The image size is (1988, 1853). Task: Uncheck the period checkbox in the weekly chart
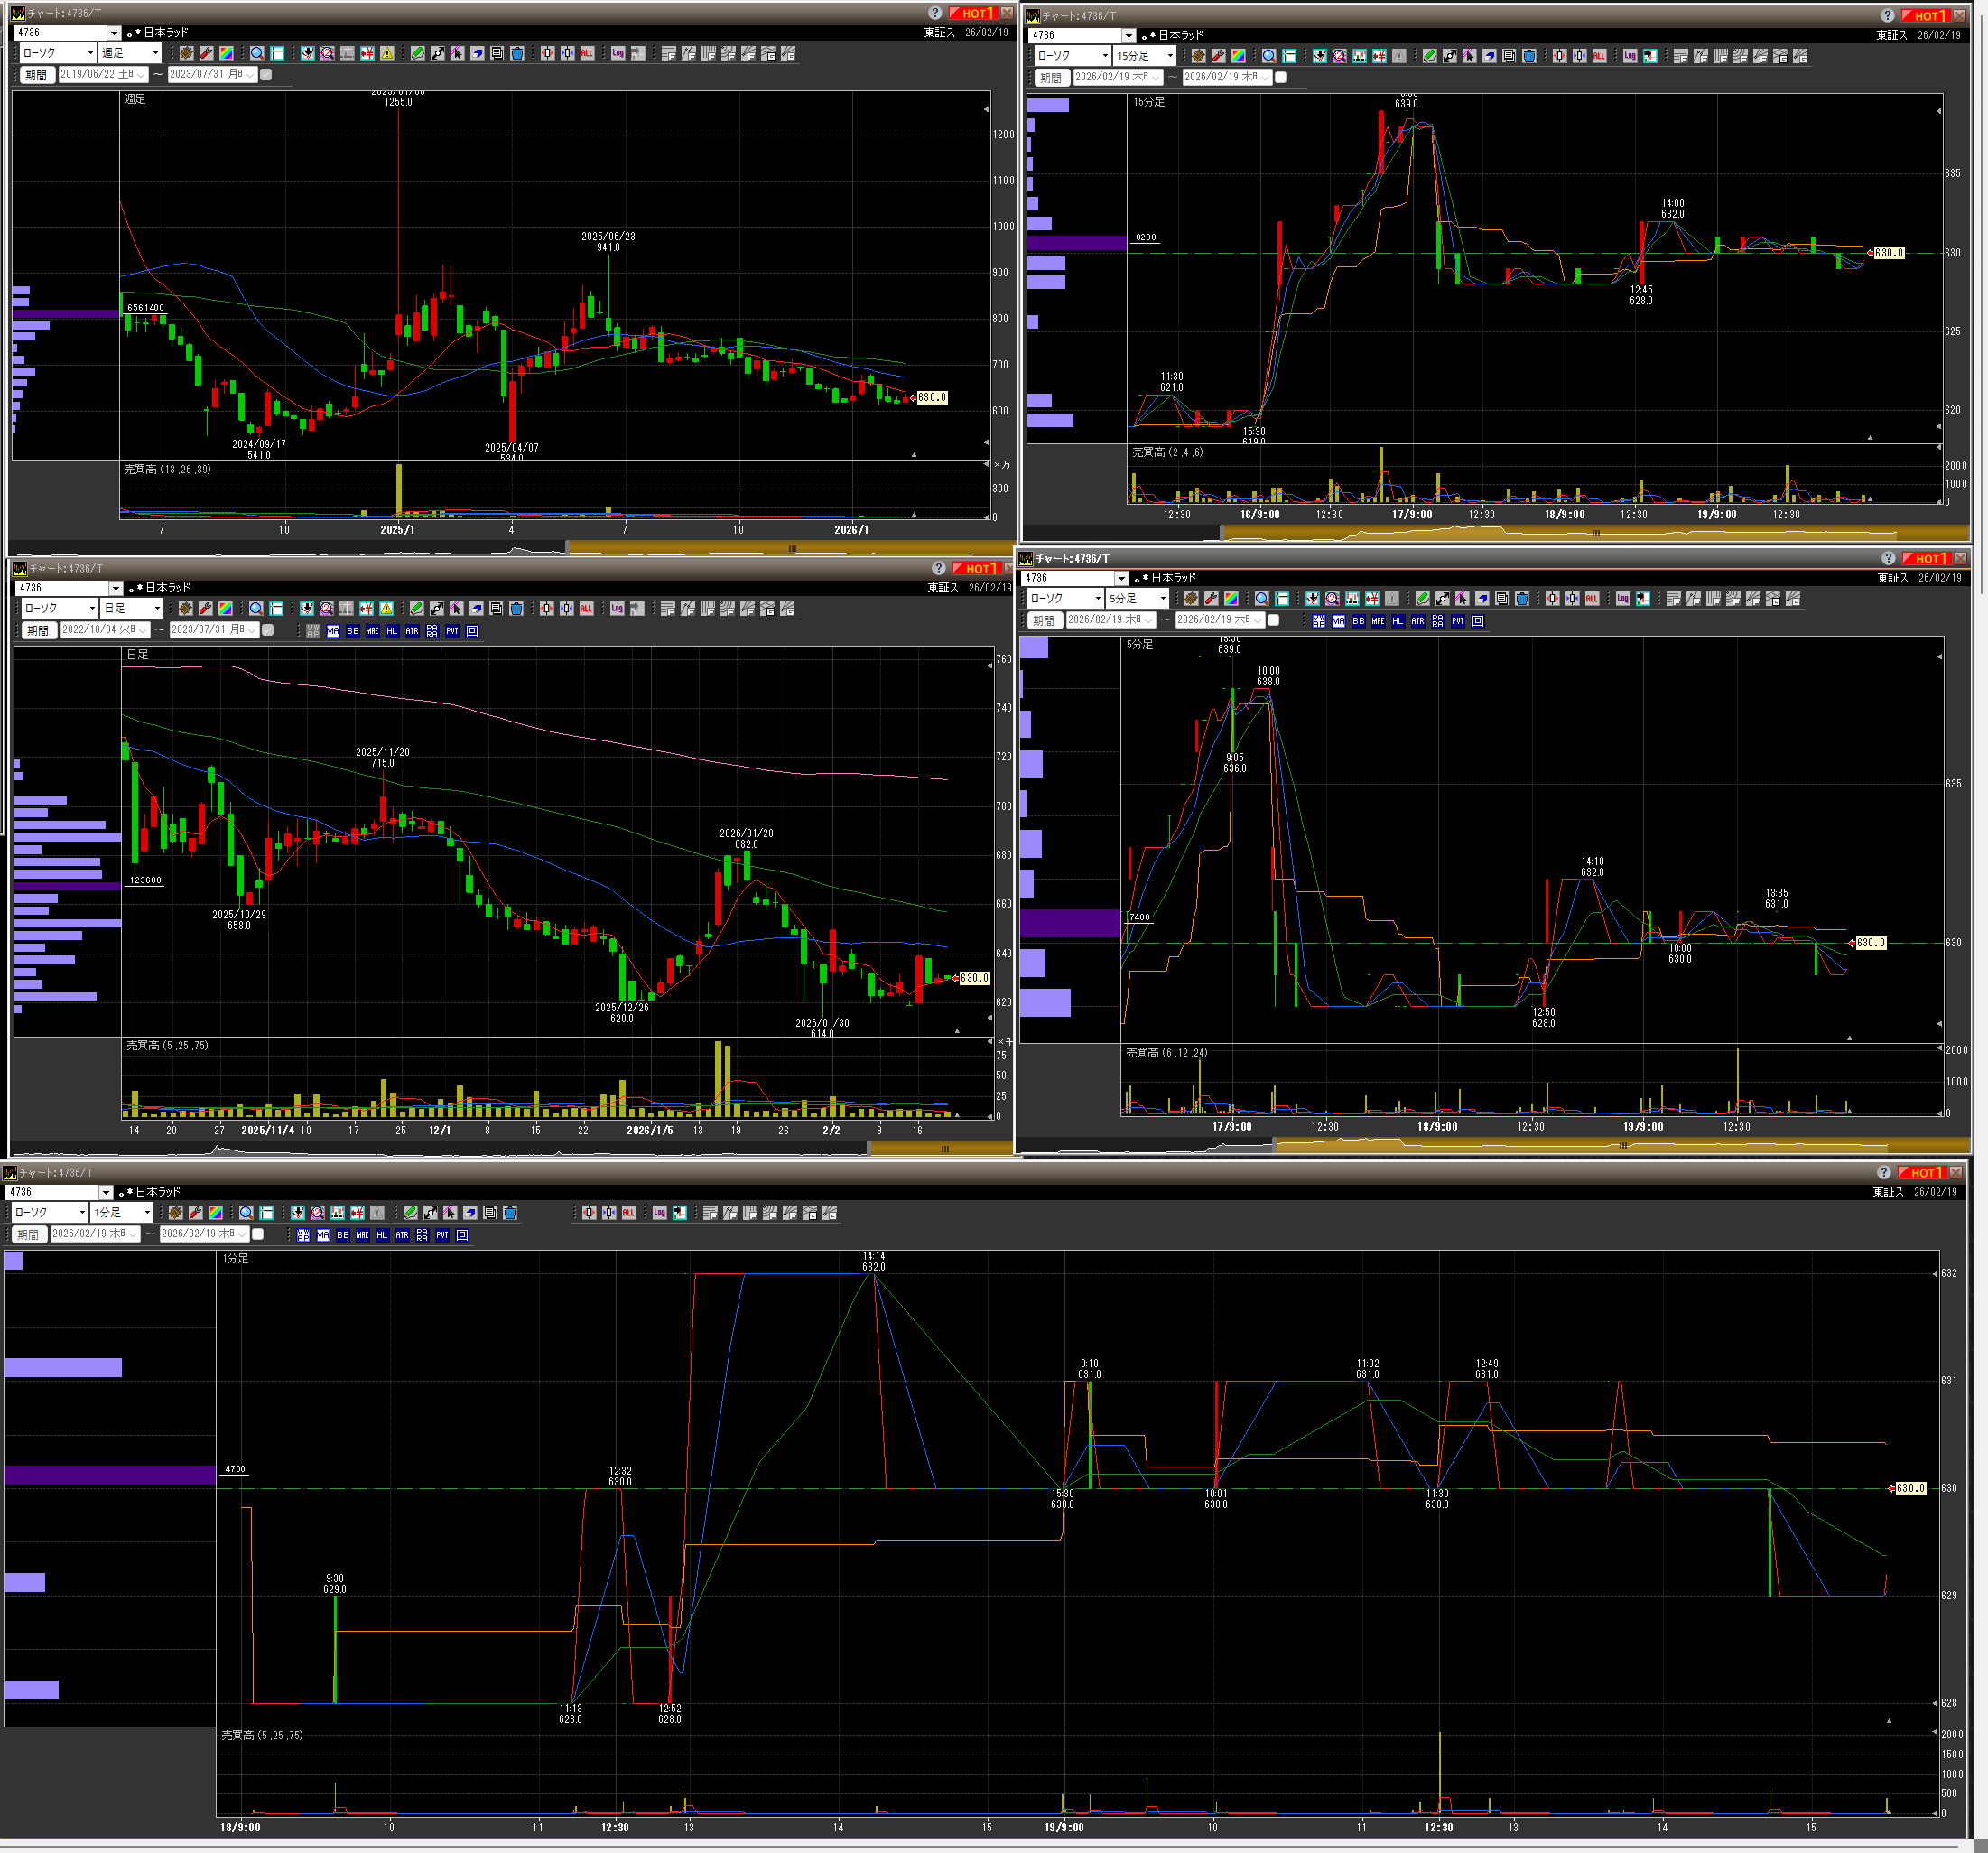pos(266,75)
